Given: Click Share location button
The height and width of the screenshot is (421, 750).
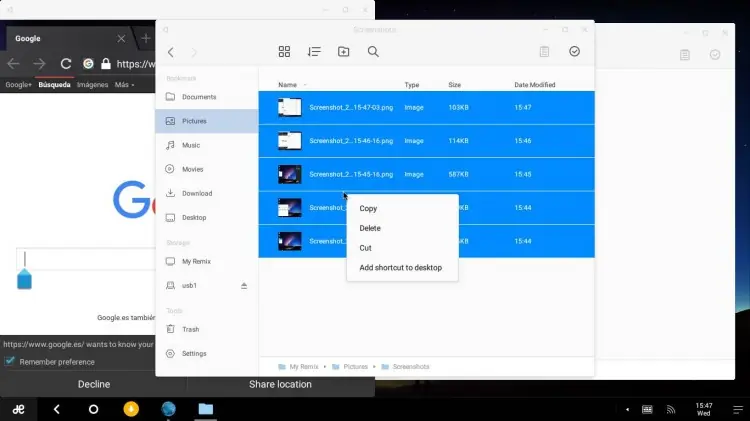Looking at the screenshot, I should (x=280, y=384).
